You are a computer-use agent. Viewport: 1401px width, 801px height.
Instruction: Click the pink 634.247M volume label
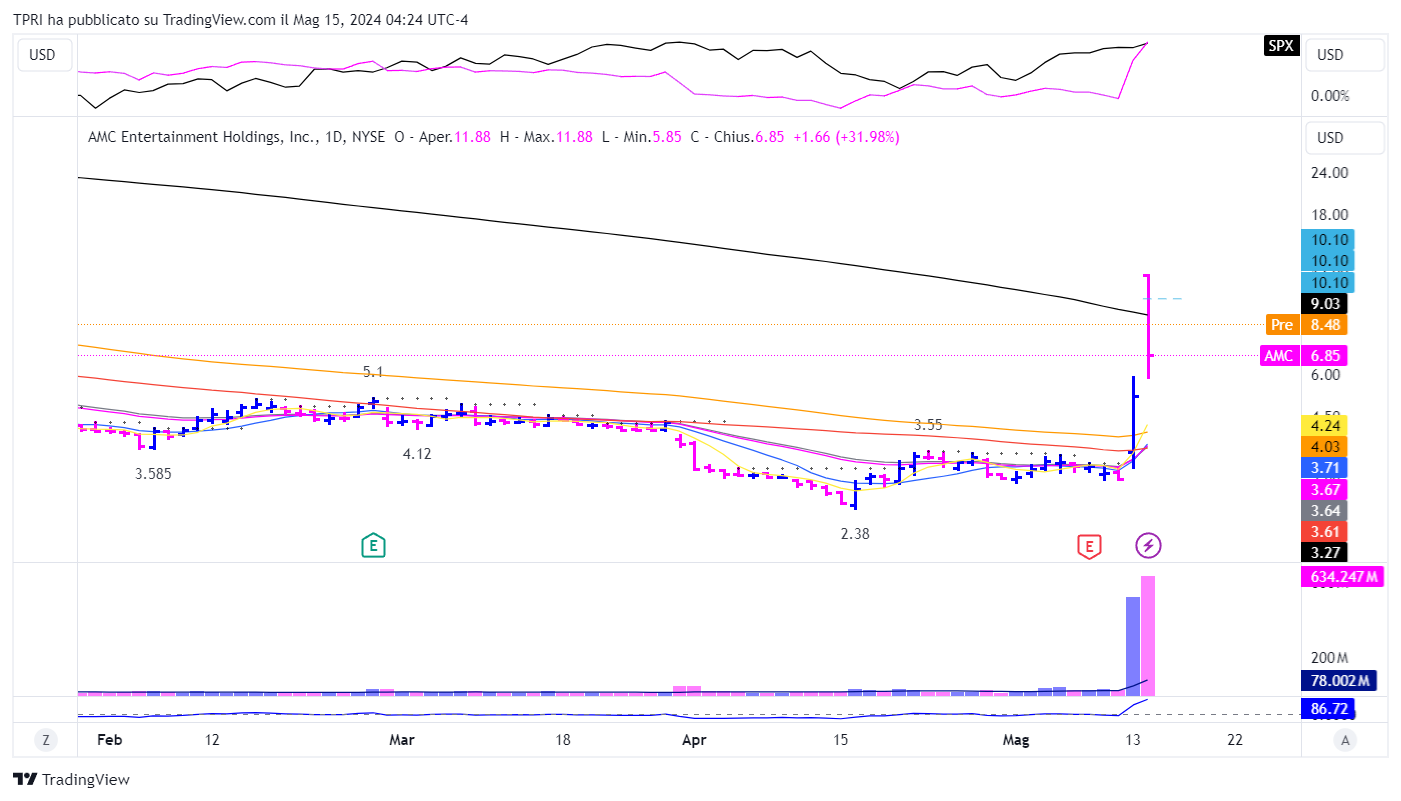click(1342, 576)
